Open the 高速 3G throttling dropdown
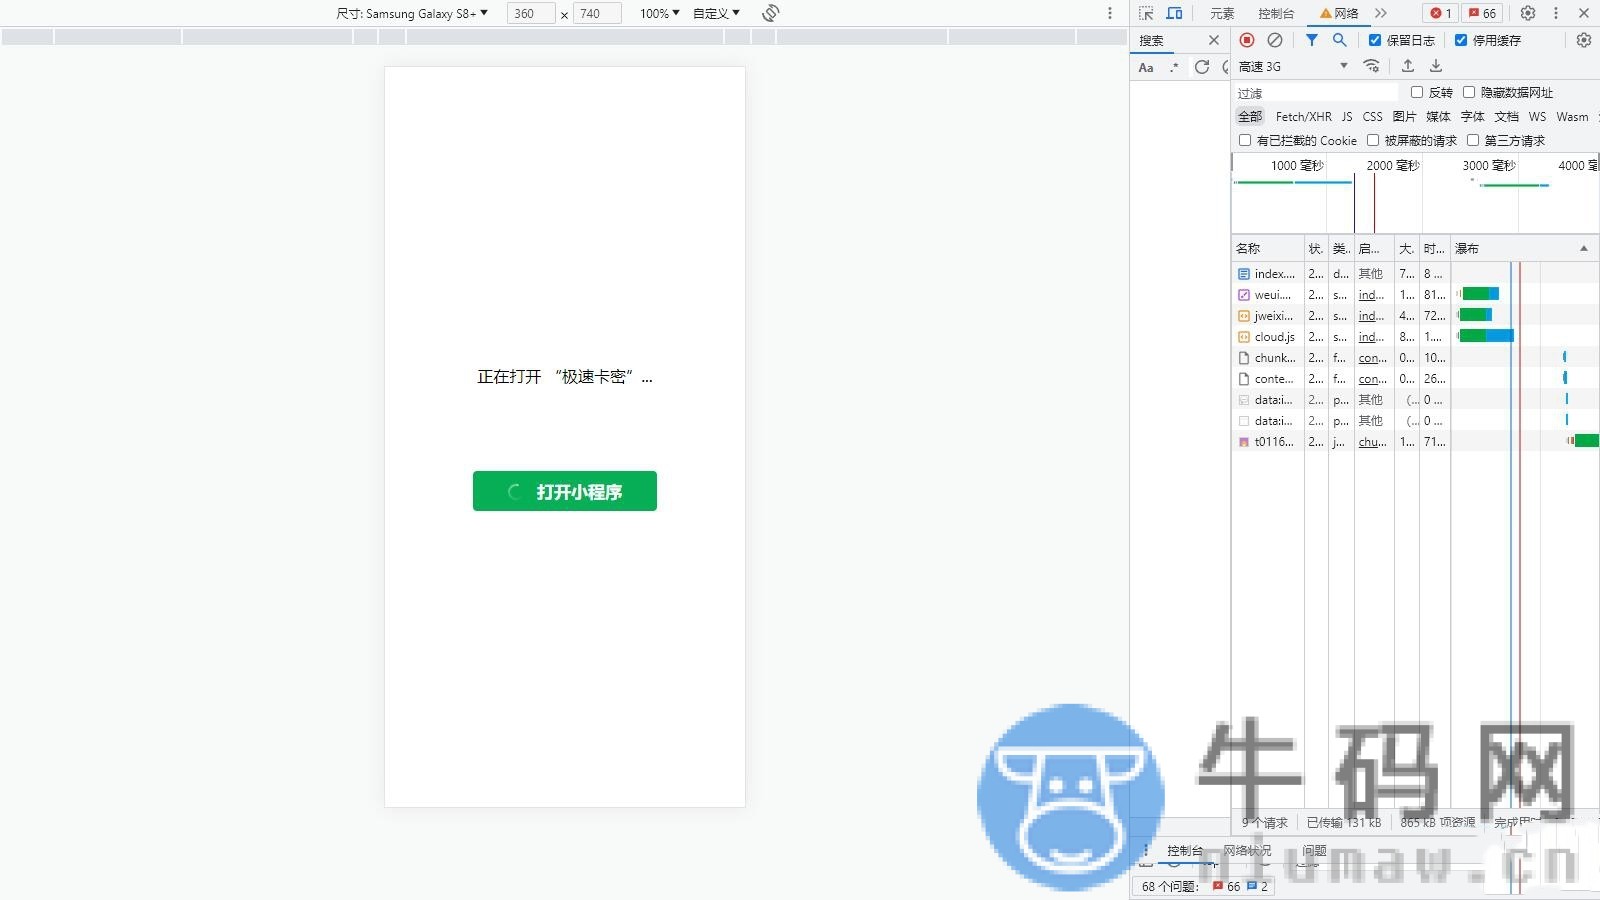Screen dimensions: 1600x900 click(1293, 66)
